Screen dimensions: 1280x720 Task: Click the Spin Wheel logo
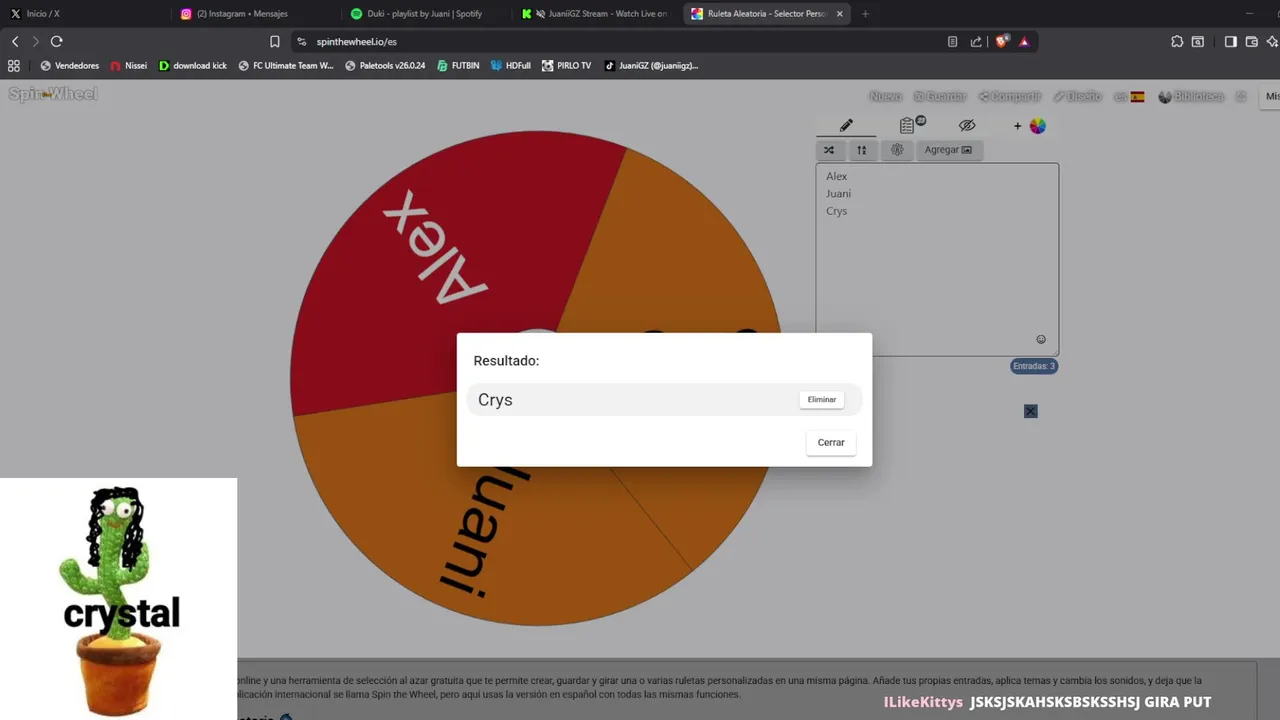53,94
